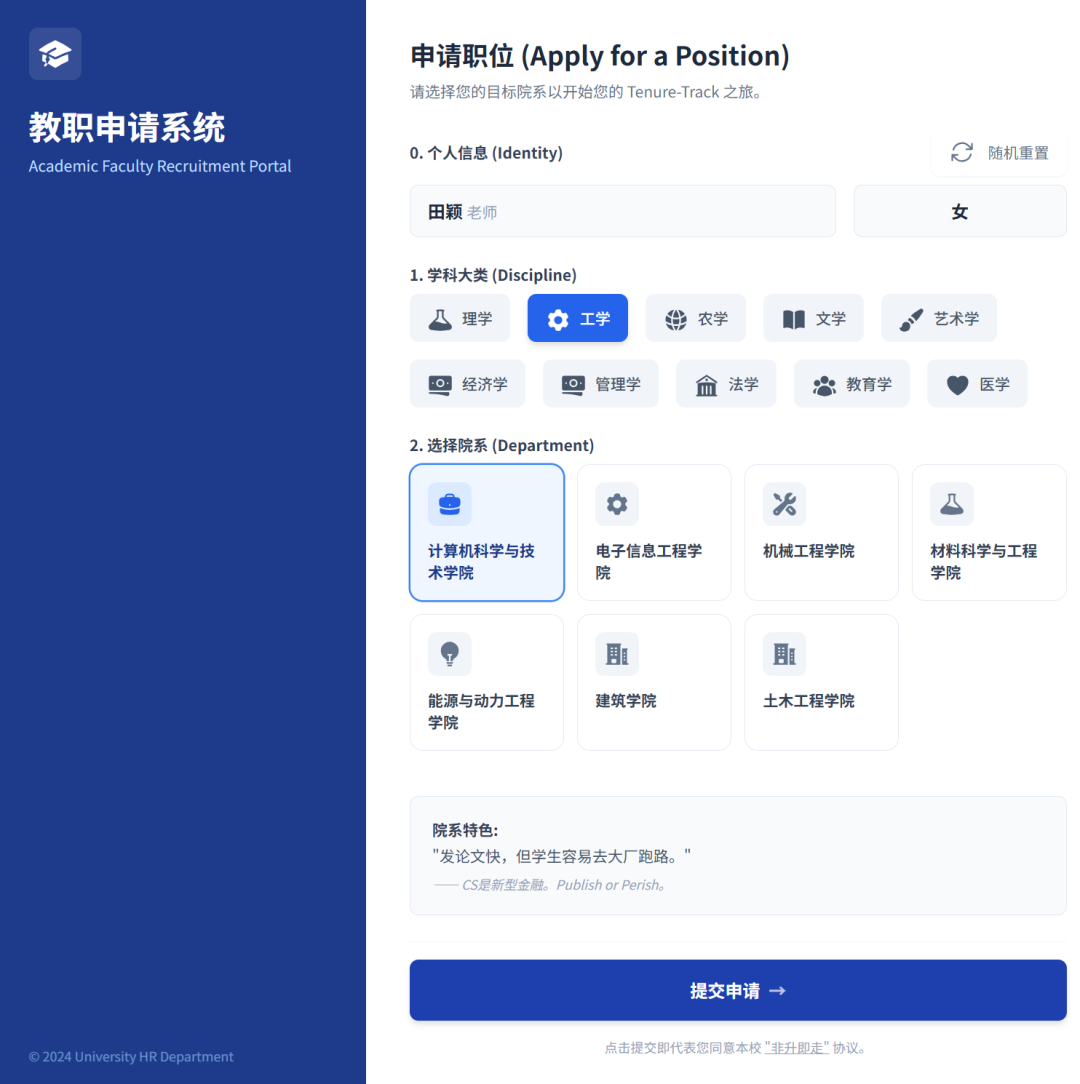This screenshot has height=1084, width=1080.
Task: Click the name field showing 田颖 老师
Action: (622, 212)
